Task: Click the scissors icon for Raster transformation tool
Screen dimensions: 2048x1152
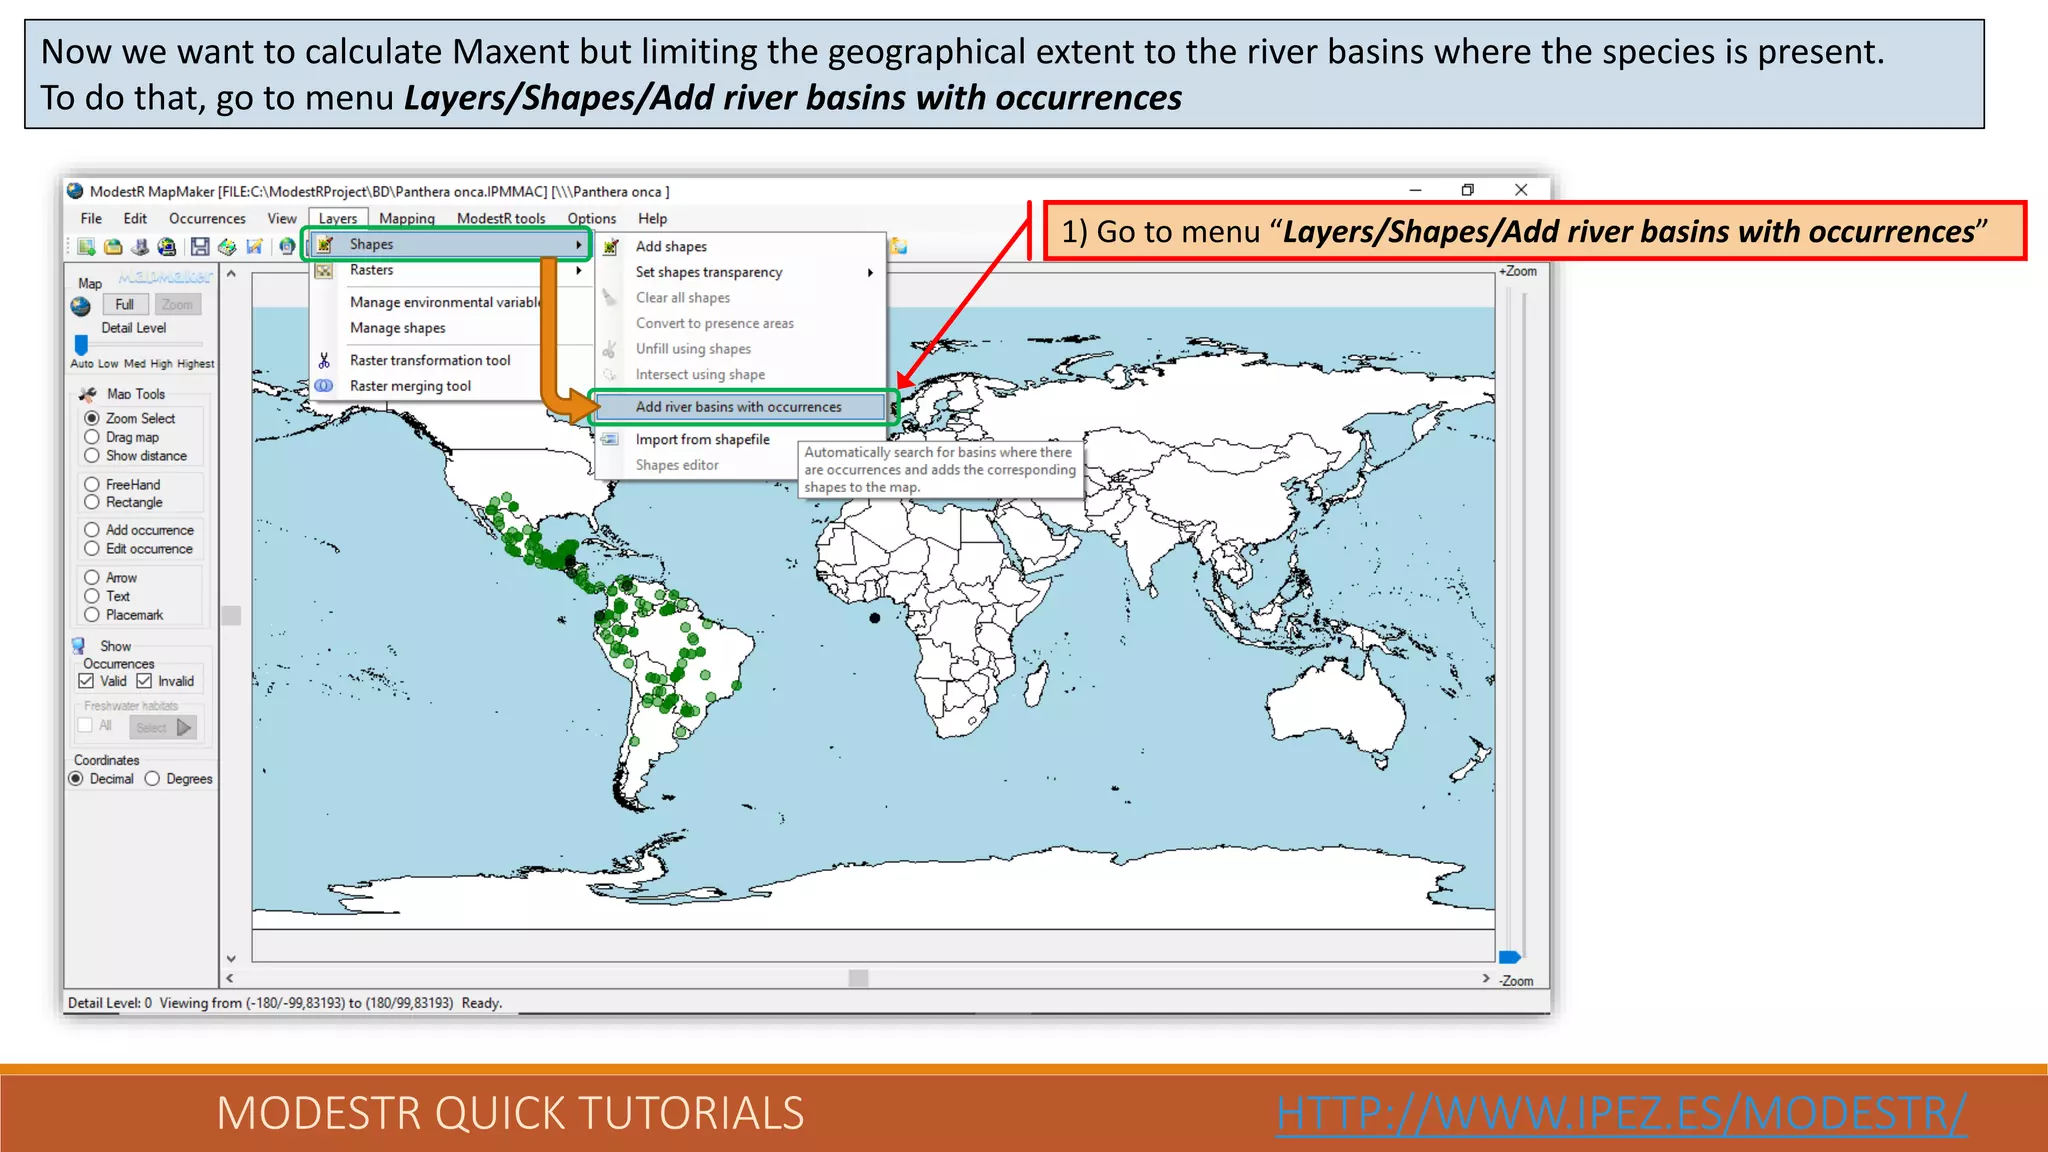Action: coord(324,360)
